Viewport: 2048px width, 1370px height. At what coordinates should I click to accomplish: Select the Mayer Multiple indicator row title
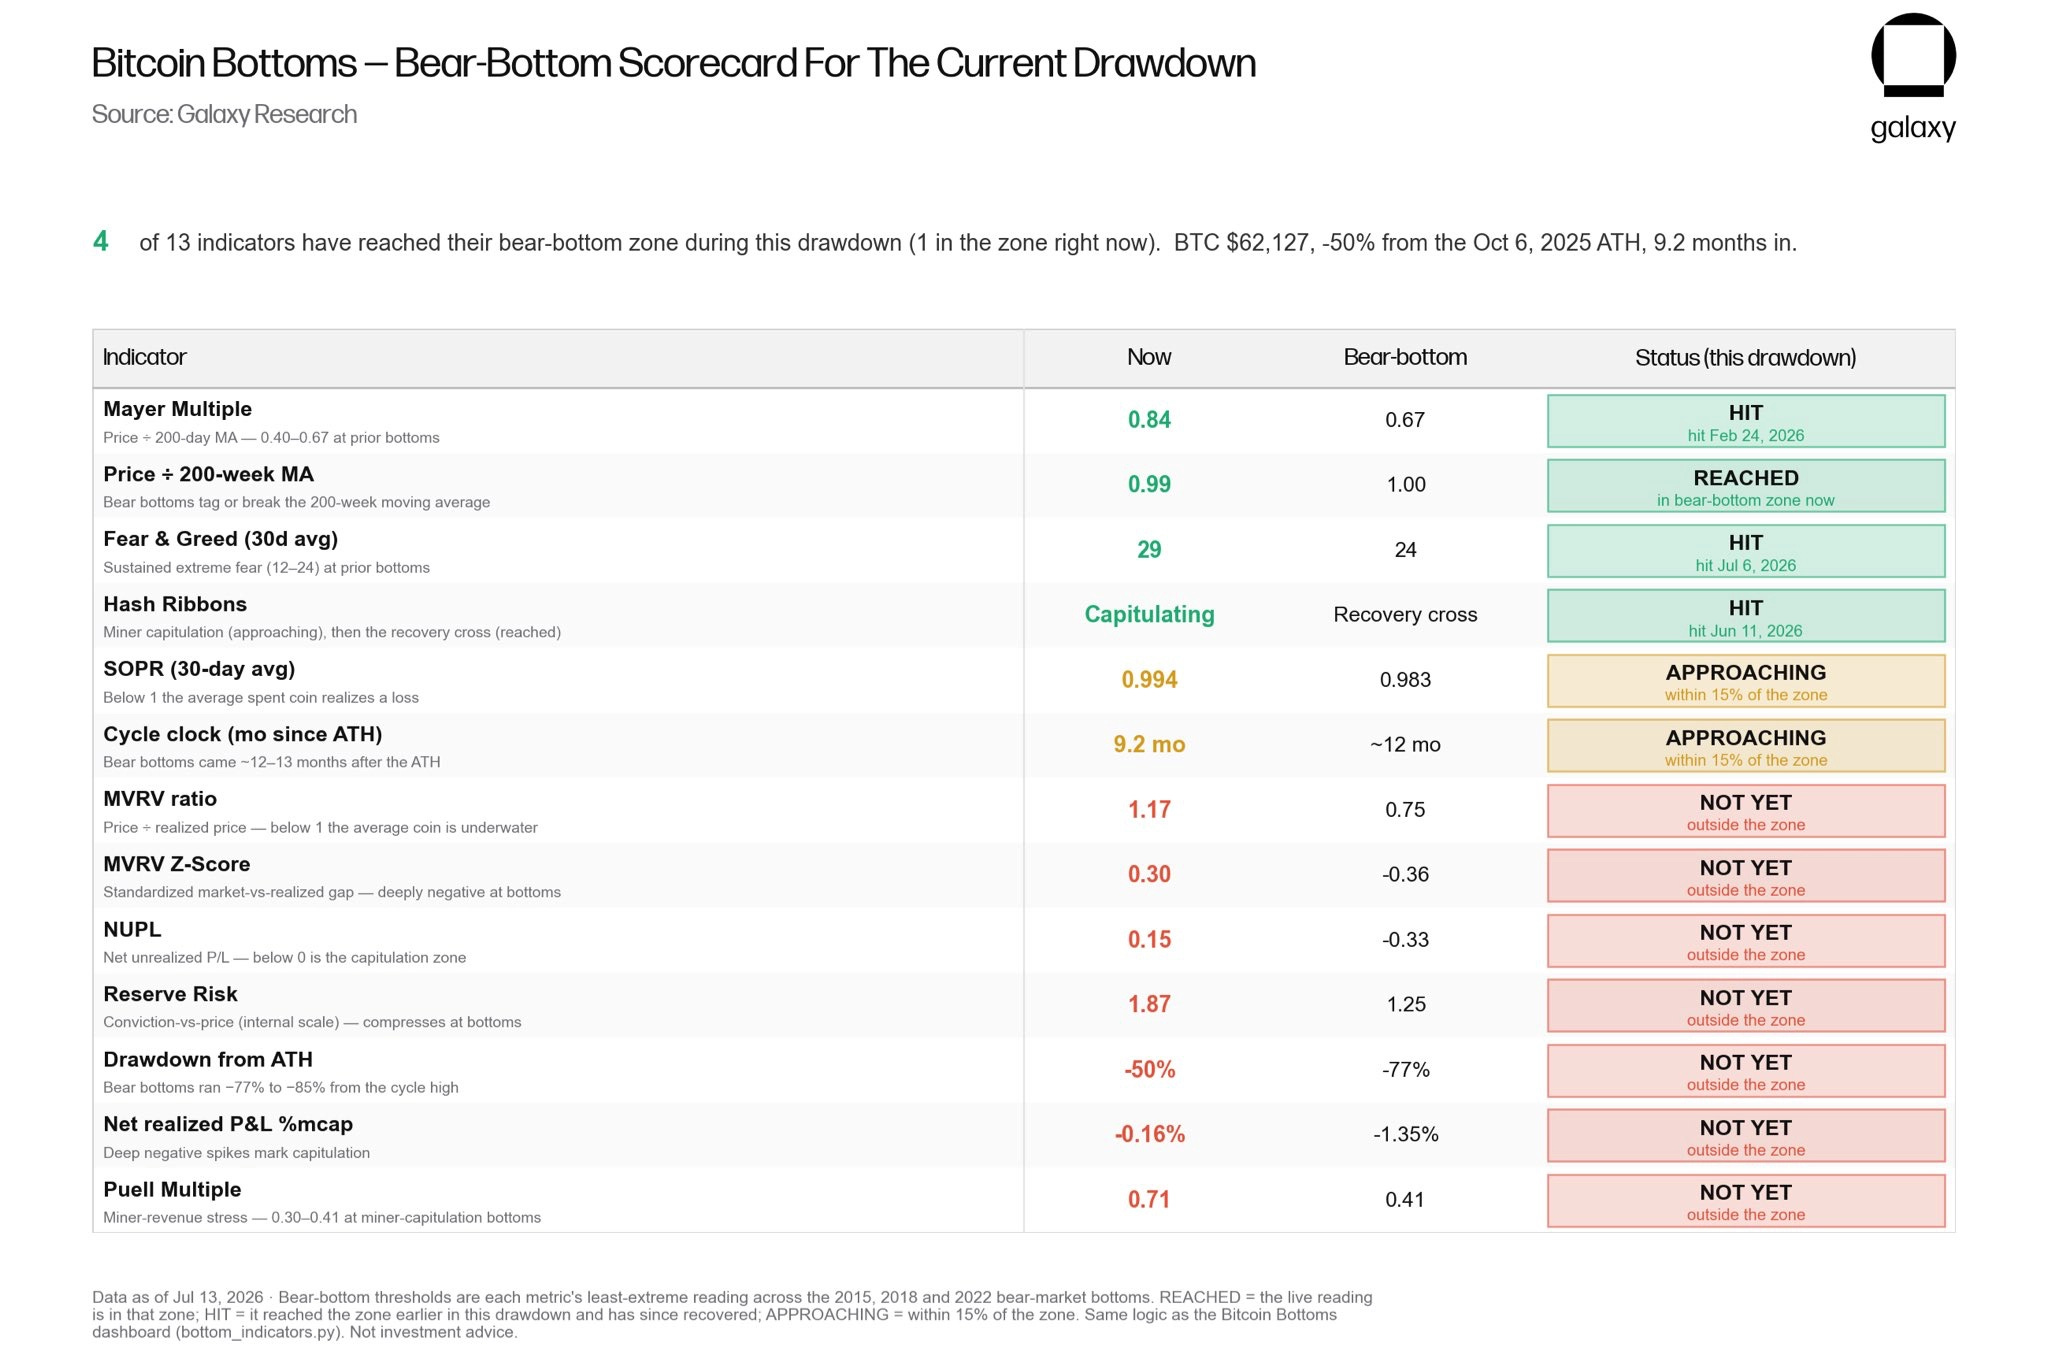(178, 409)
